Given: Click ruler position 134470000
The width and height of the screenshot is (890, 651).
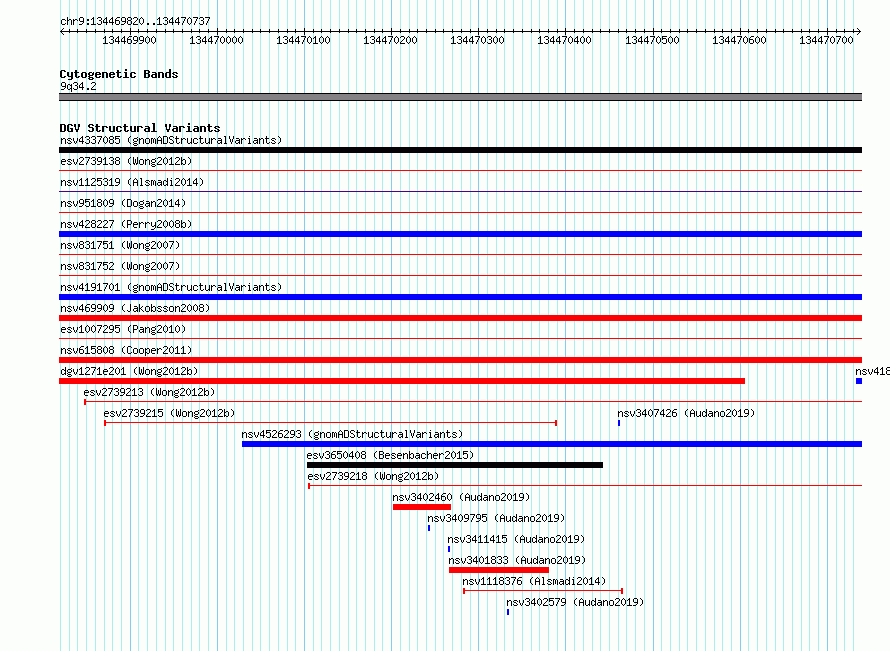Looking at the screenshot, I should click(x=216, y=40).
